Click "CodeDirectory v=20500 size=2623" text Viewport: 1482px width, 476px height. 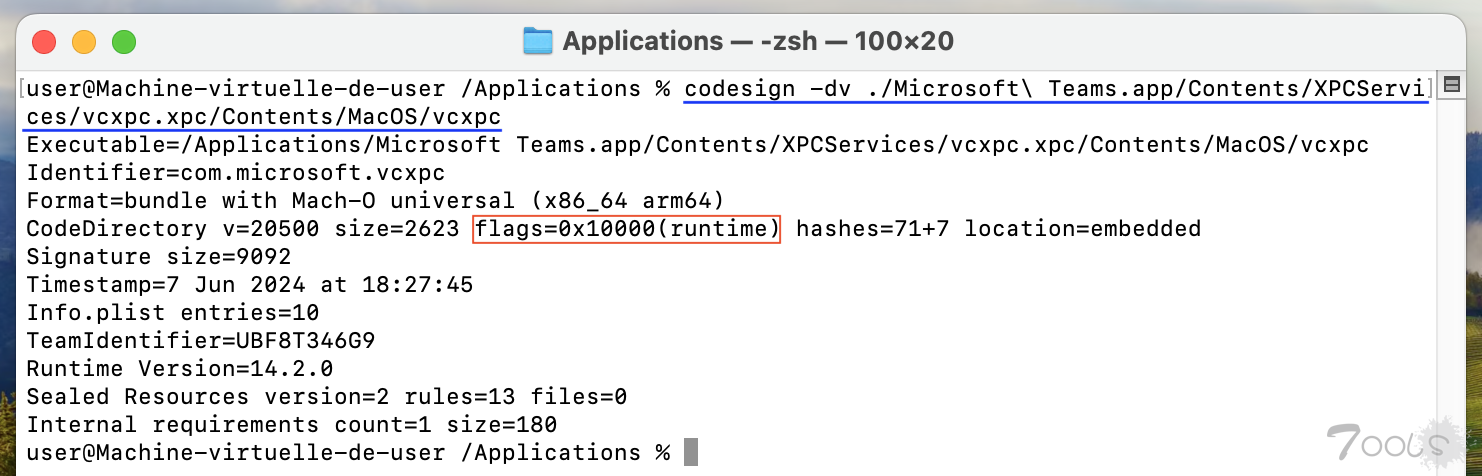pos(243,229)
